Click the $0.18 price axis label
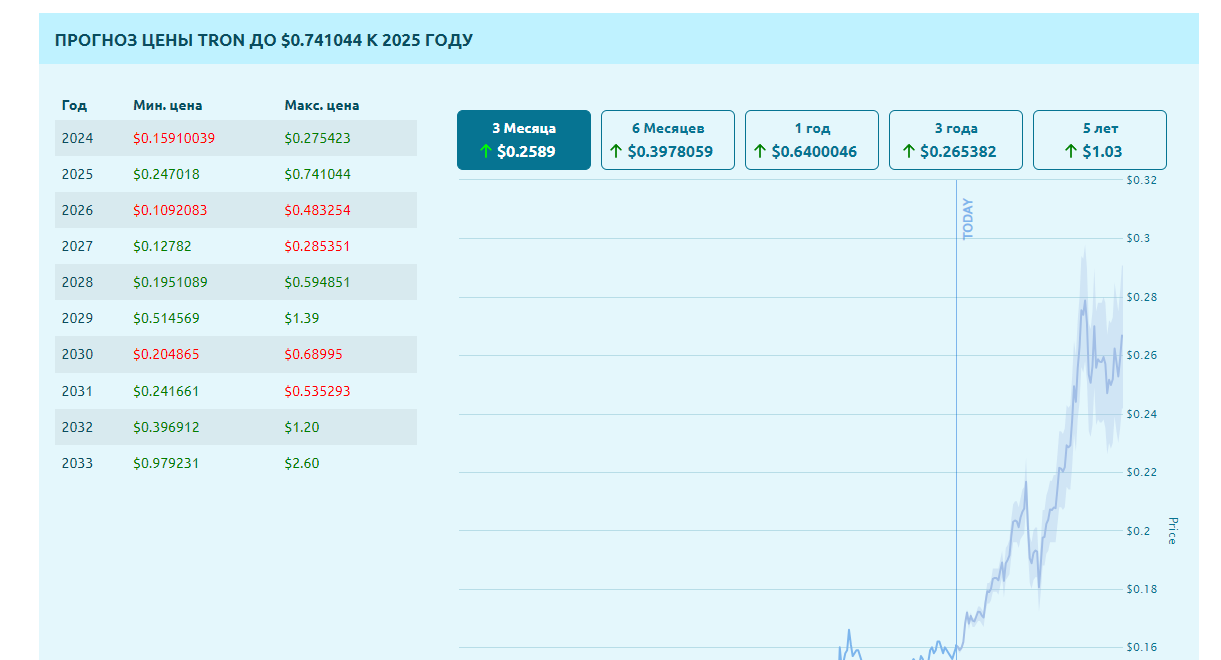This screenshot has width=1221, height=660. point(1141,589)
